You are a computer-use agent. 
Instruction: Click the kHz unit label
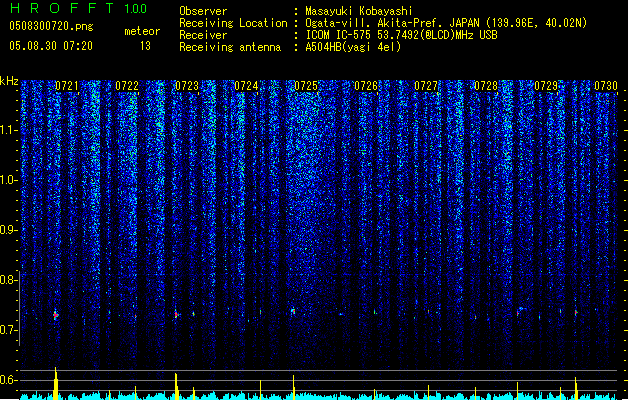9,81
